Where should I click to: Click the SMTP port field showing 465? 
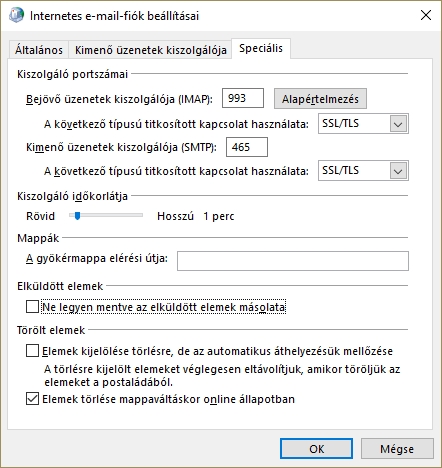247,147
